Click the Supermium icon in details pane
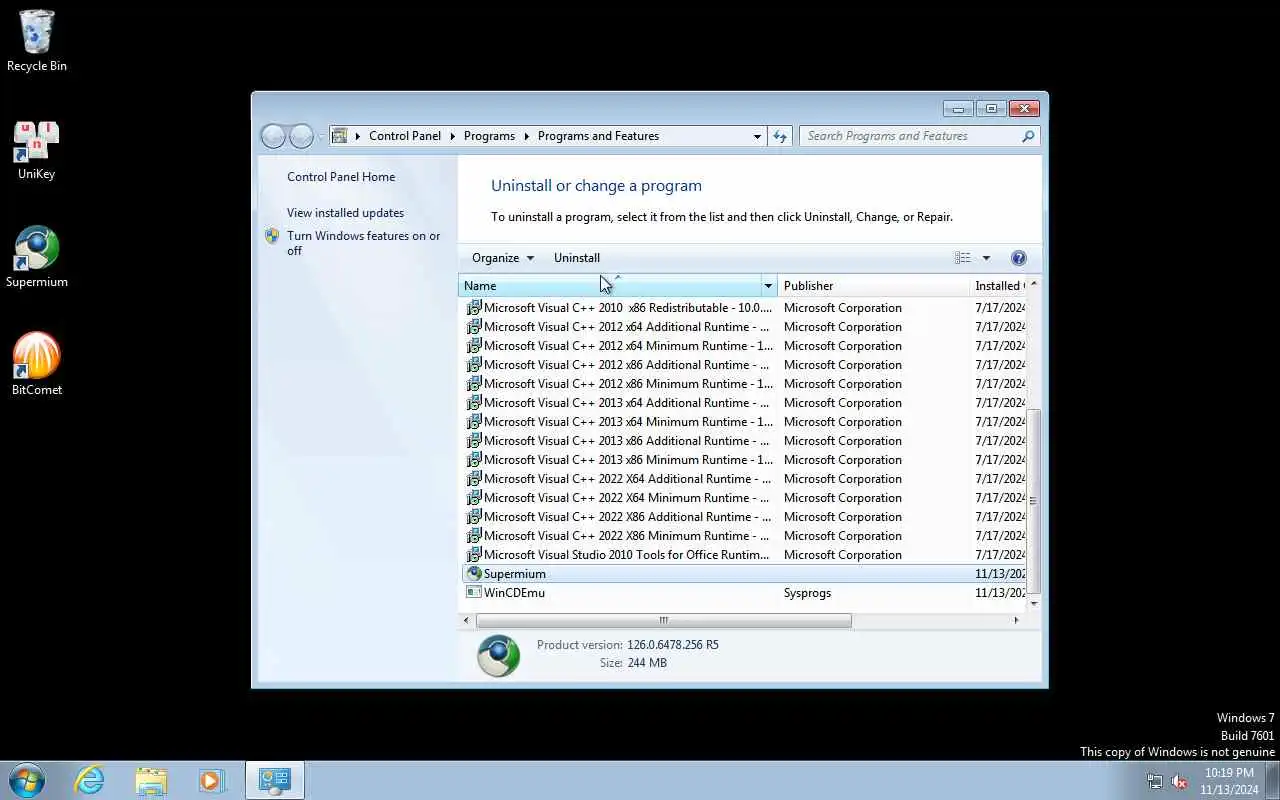The height and width of the screenshot is (800, 1280). (x=498, y=656)
